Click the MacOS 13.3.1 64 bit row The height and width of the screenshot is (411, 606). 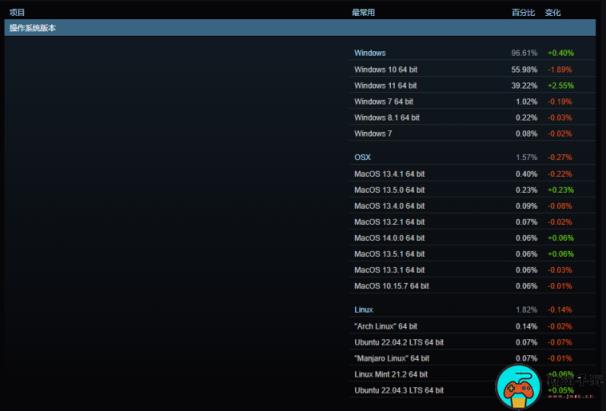click(472, 270)
